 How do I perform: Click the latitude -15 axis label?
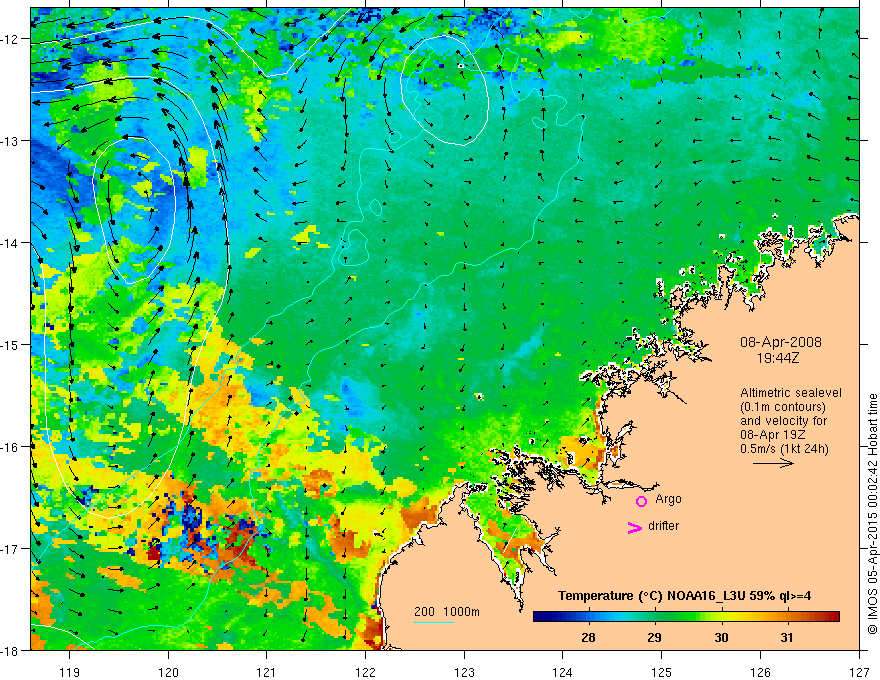[x=10, y=344]
